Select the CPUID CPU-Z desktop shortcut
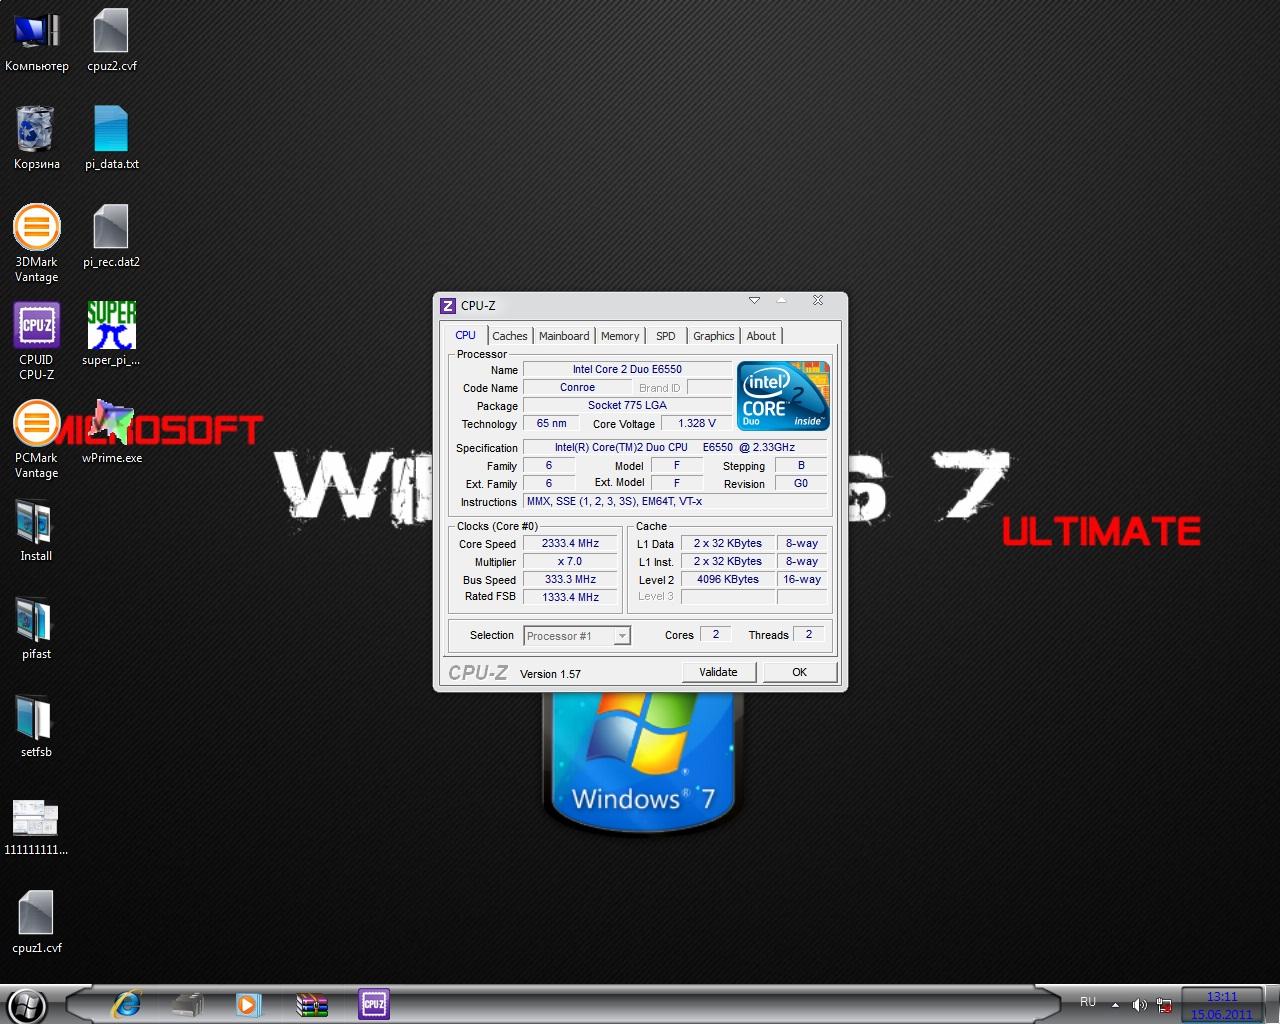 37,342
